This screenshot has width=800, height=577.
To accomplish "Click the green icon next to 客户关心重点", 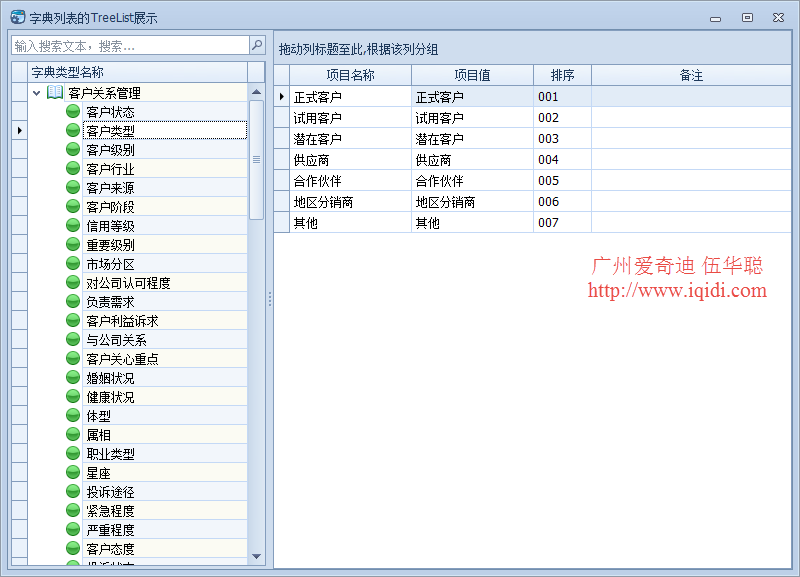I will [73, 358].
